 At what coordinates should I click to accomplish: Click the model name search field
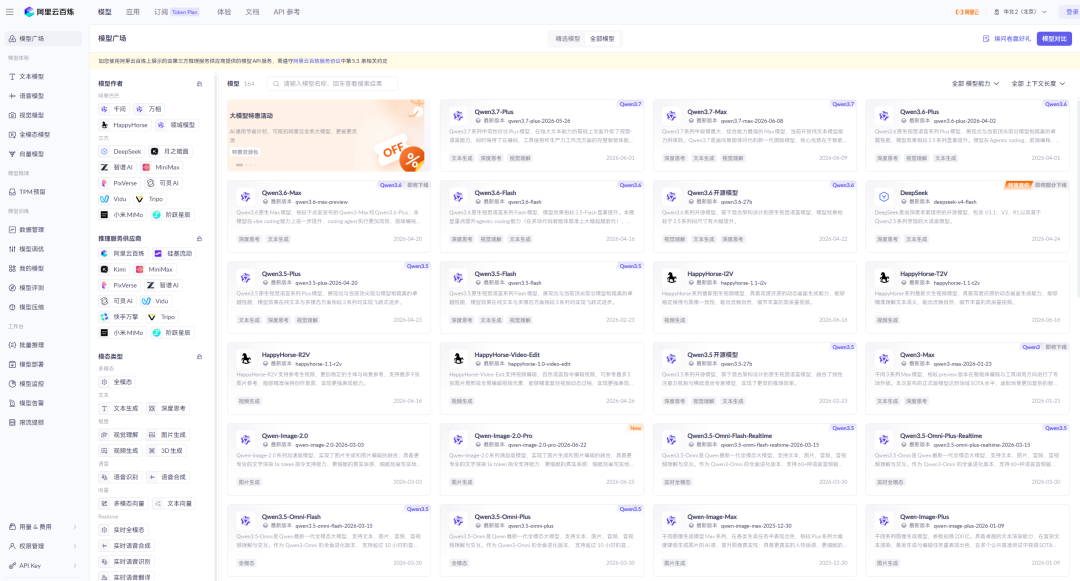pos(332,84)
